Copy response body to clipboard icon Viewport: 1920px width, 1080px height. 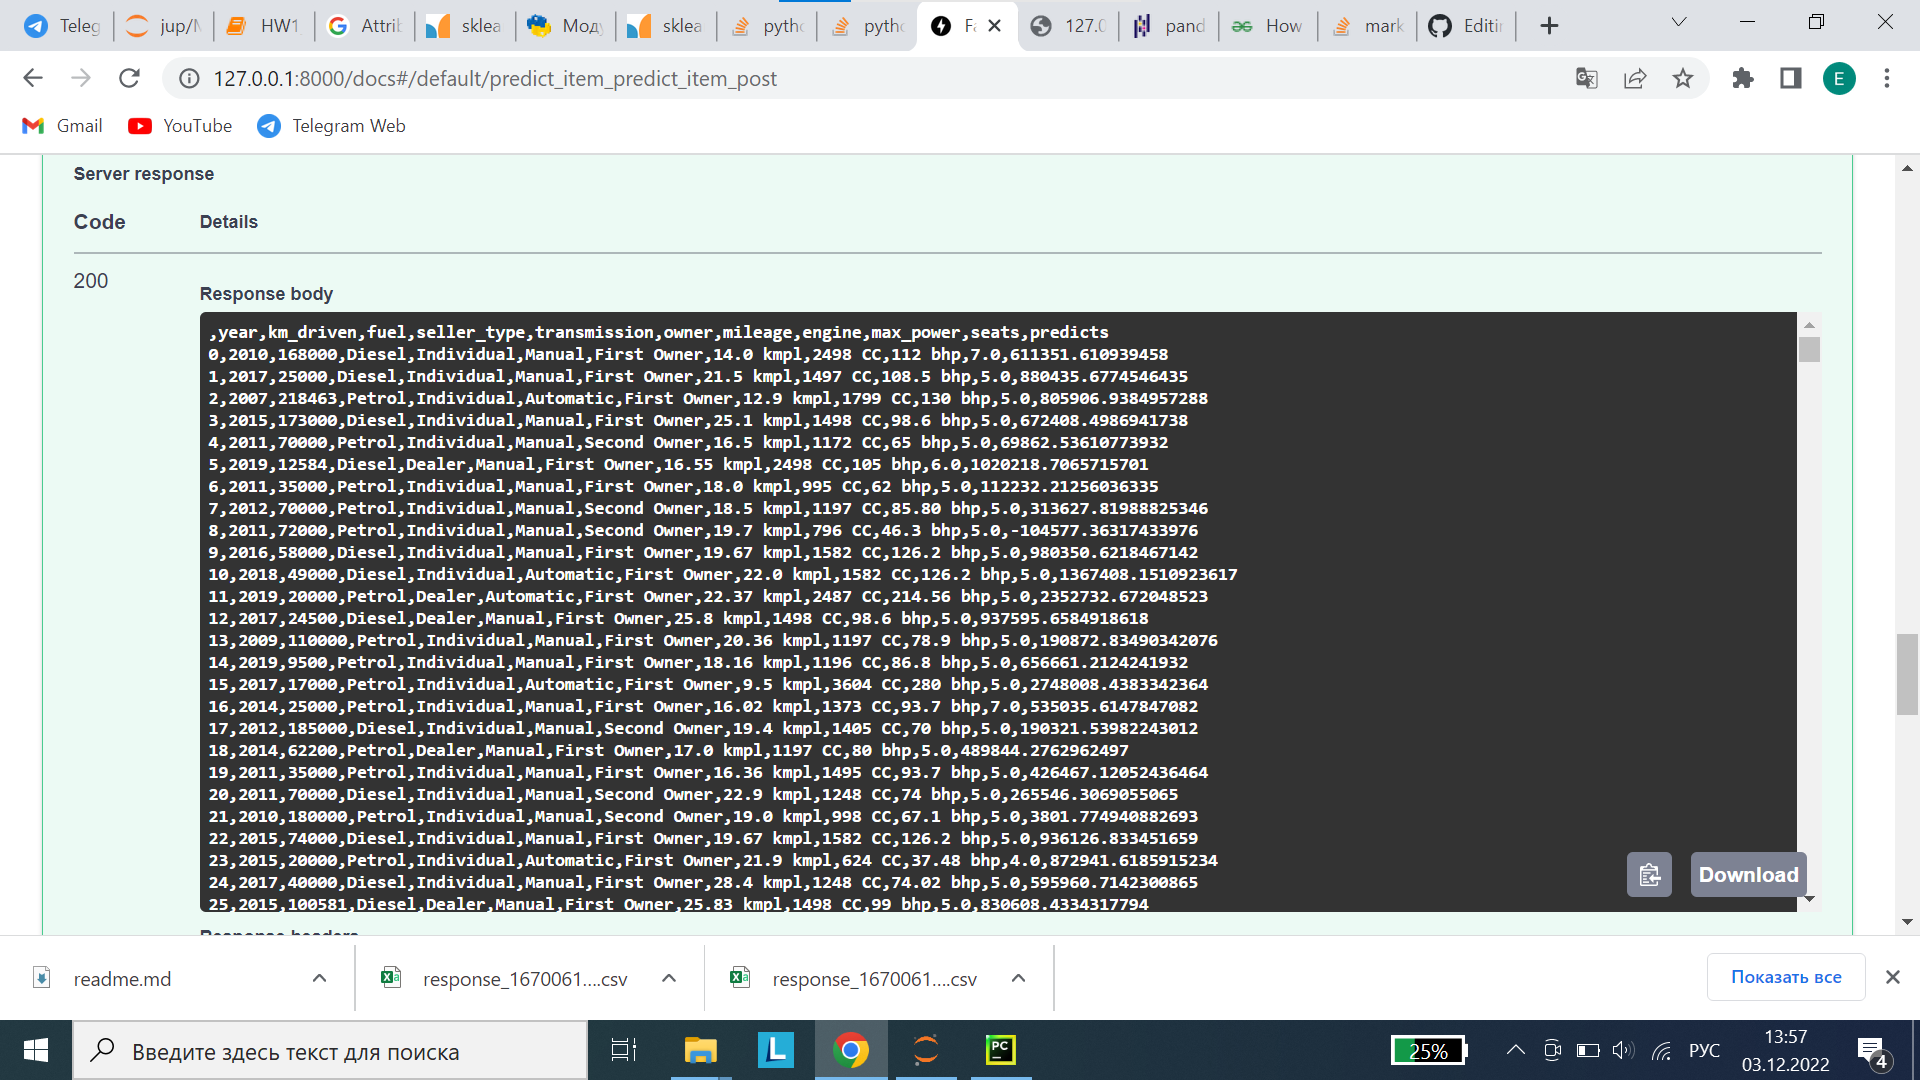coord(1649,875)
